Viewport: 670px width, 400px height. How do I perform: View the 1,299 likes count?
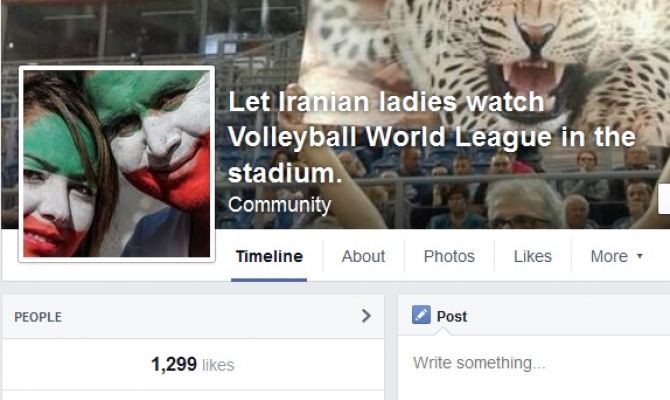point(193,365)
